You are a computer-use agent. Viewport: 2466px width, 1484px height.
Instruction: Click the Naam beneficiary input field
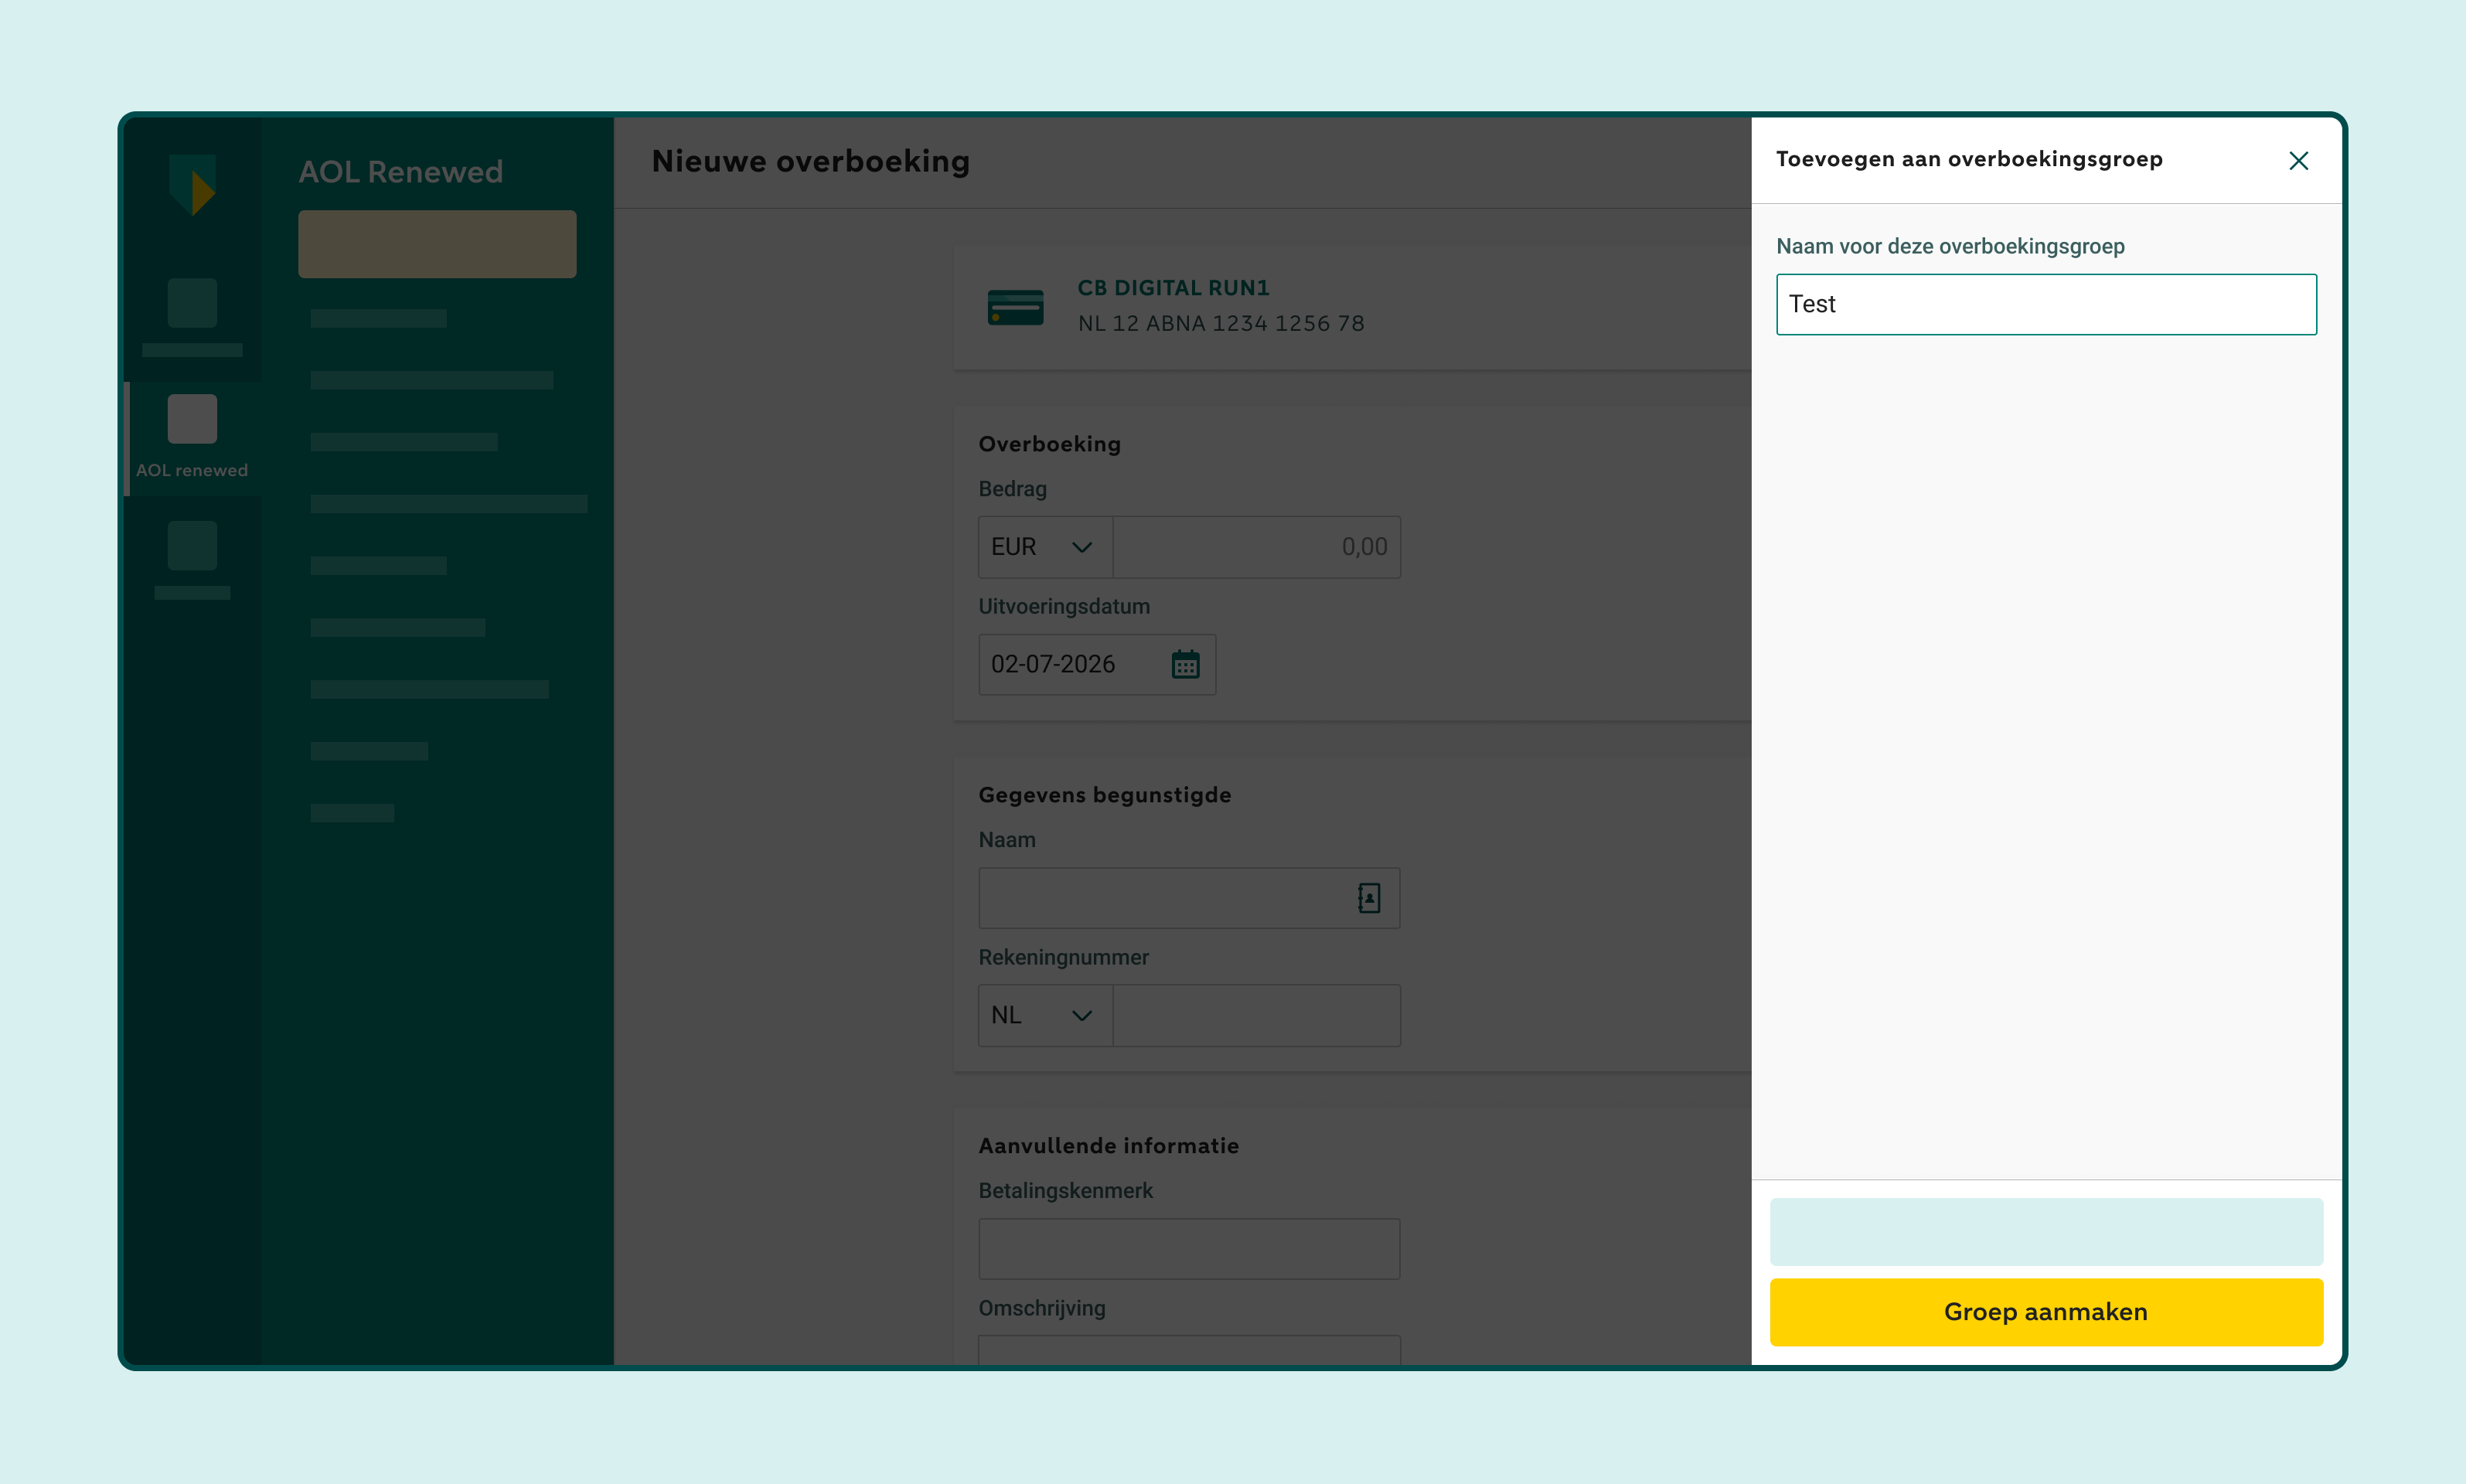pos(1189,898)
